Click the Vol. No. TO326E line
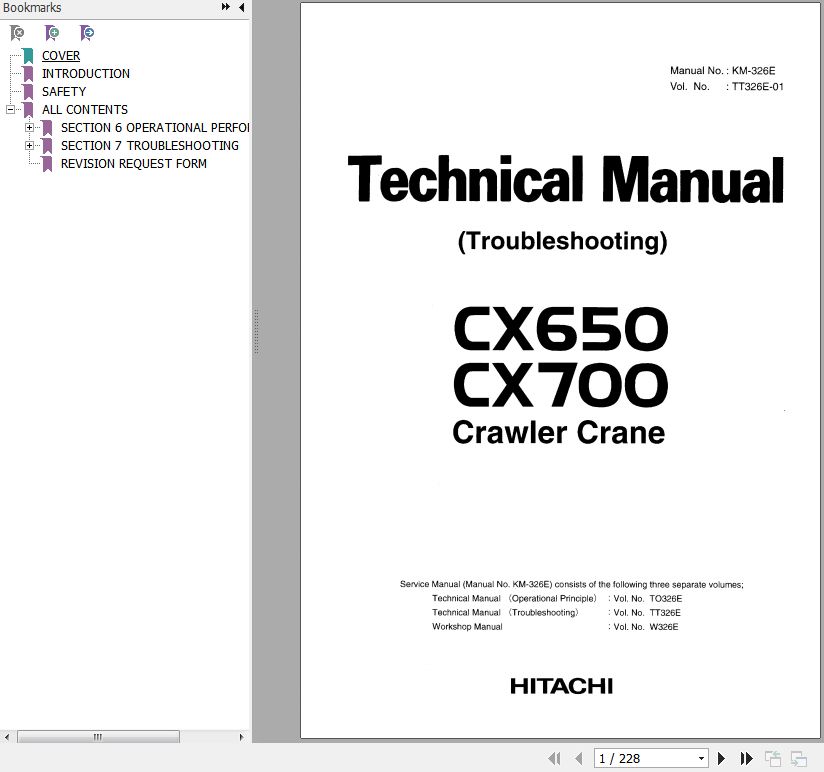 point(557,598)
